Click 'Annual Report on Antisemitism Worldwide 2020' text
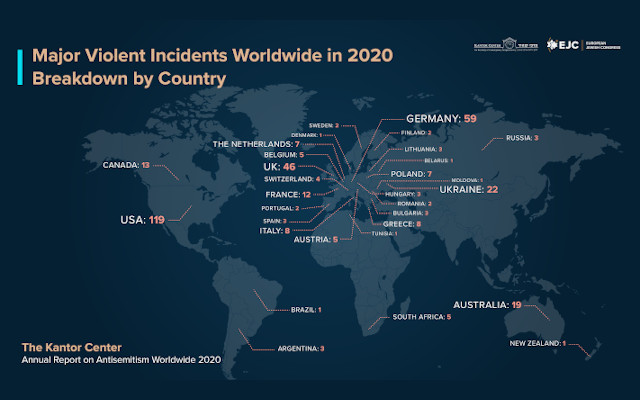Screen dimensions: 640x400 (x=121, y=360)
